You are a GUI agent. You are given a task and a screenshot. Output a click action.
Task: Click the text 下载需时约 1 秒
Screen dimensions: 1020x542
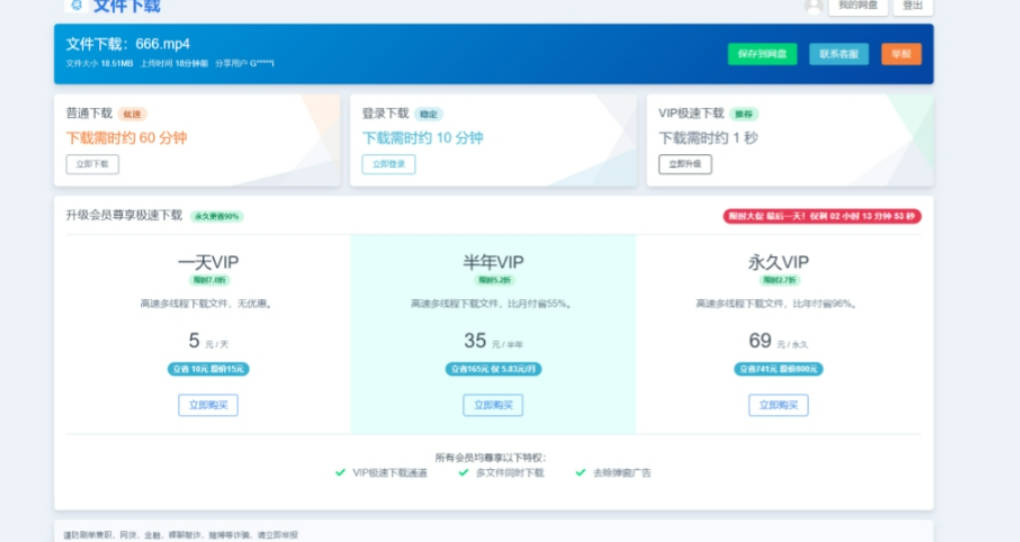[x=708, y=138]
